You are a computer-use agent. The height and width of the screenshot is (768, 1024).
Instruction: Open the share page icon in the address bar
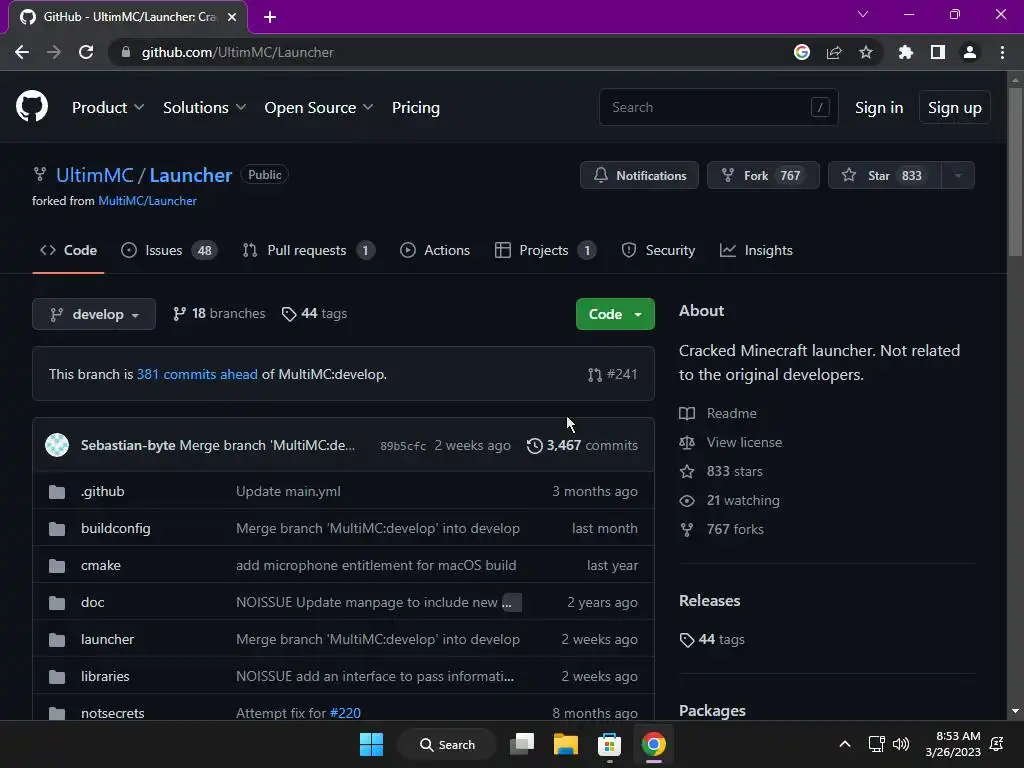(834, 52)
